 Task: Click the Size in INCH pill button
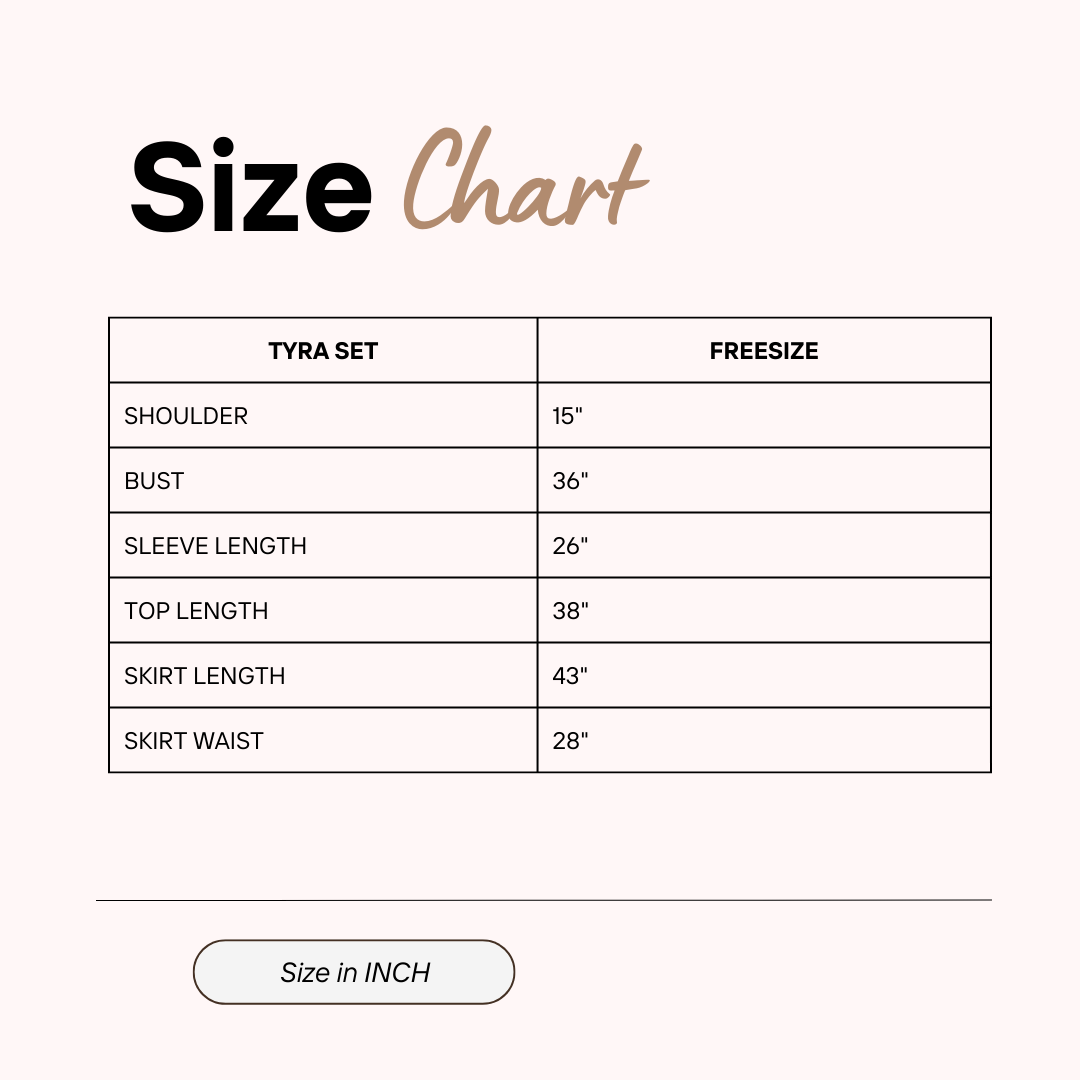pos(354,972)
